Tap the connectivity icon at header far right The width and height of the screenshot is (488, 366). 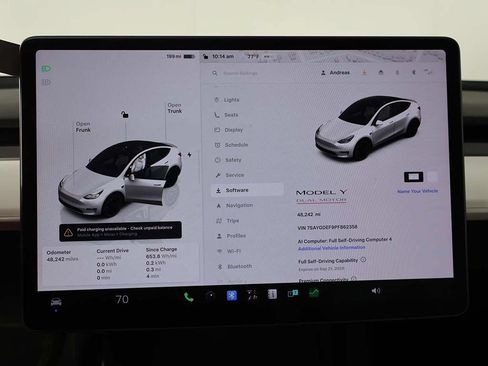(x=428, y=72)
